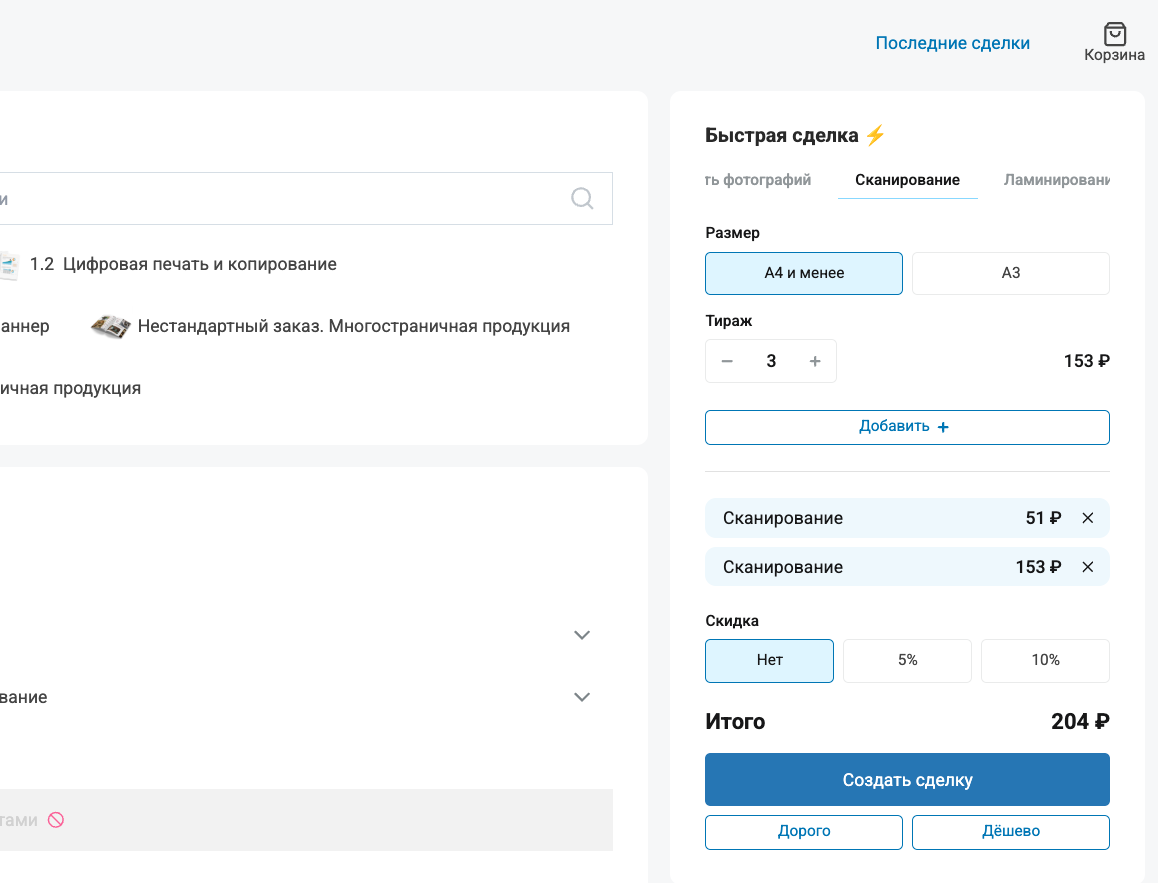Select the A3 size option
Image resolution: width=1158 pixels, height=883 pixels.
click(x=1010, y=273)
